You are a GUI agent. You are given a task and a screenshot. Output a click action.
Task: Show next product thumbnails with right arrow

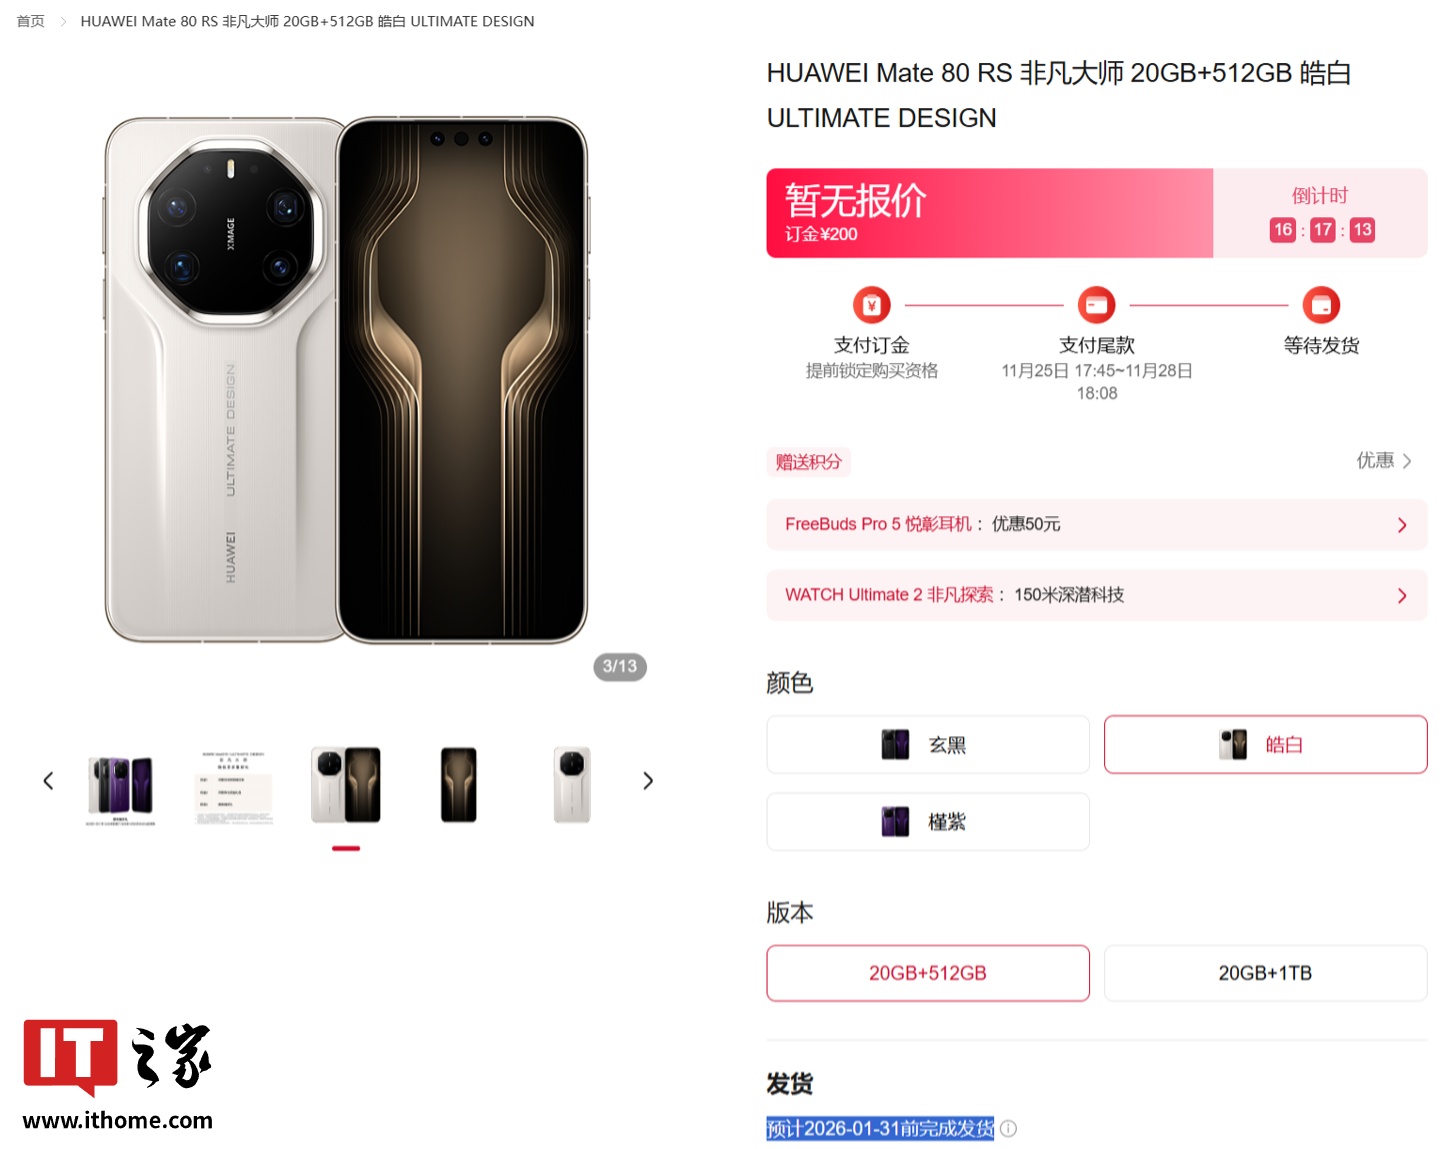point(648,781)
